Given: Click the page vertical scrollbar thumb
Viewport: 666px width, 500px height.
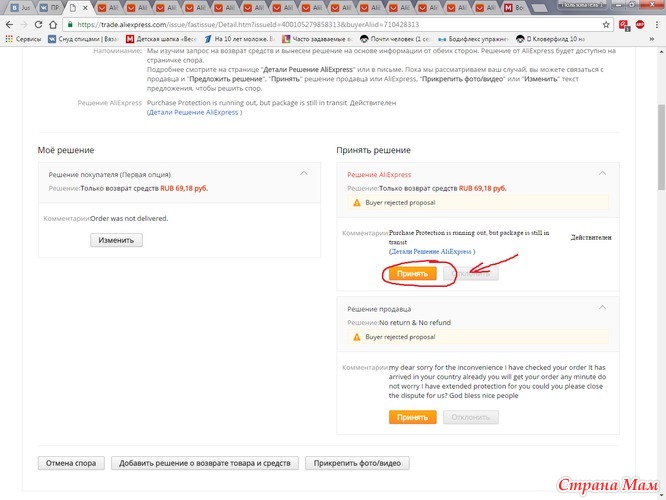Looking at the screenshot, I should coord(662,147).
